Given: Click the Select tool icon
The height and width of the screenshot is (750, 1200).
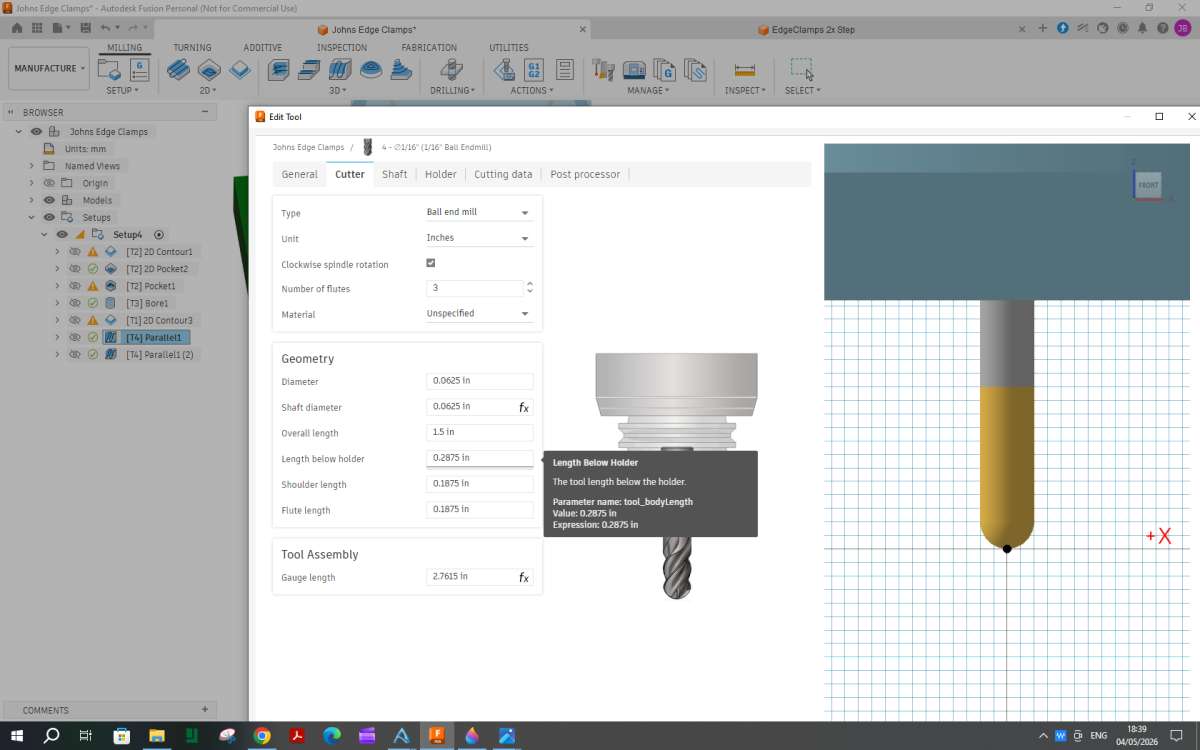Looking at the screenshot, I should (802, 69).
